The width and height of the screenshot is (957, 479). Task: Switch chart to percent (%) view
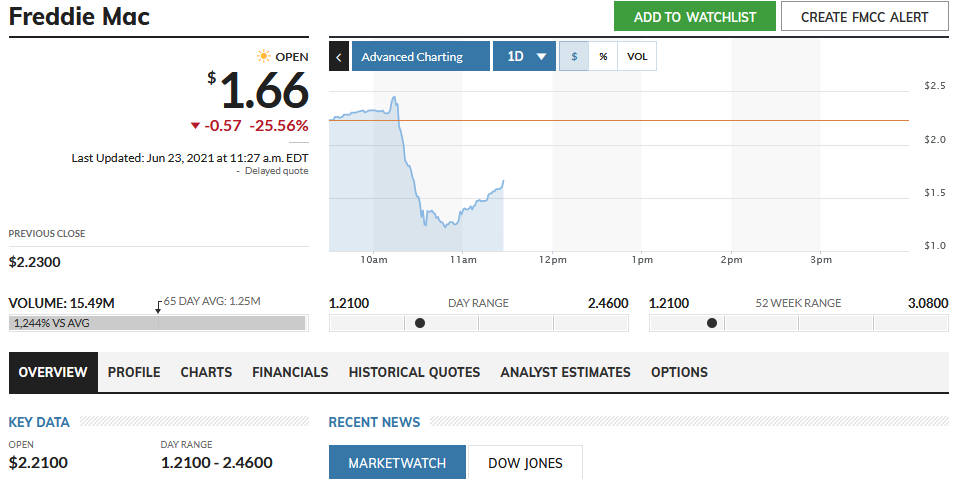pyautogui.click(x=603, y=56)
